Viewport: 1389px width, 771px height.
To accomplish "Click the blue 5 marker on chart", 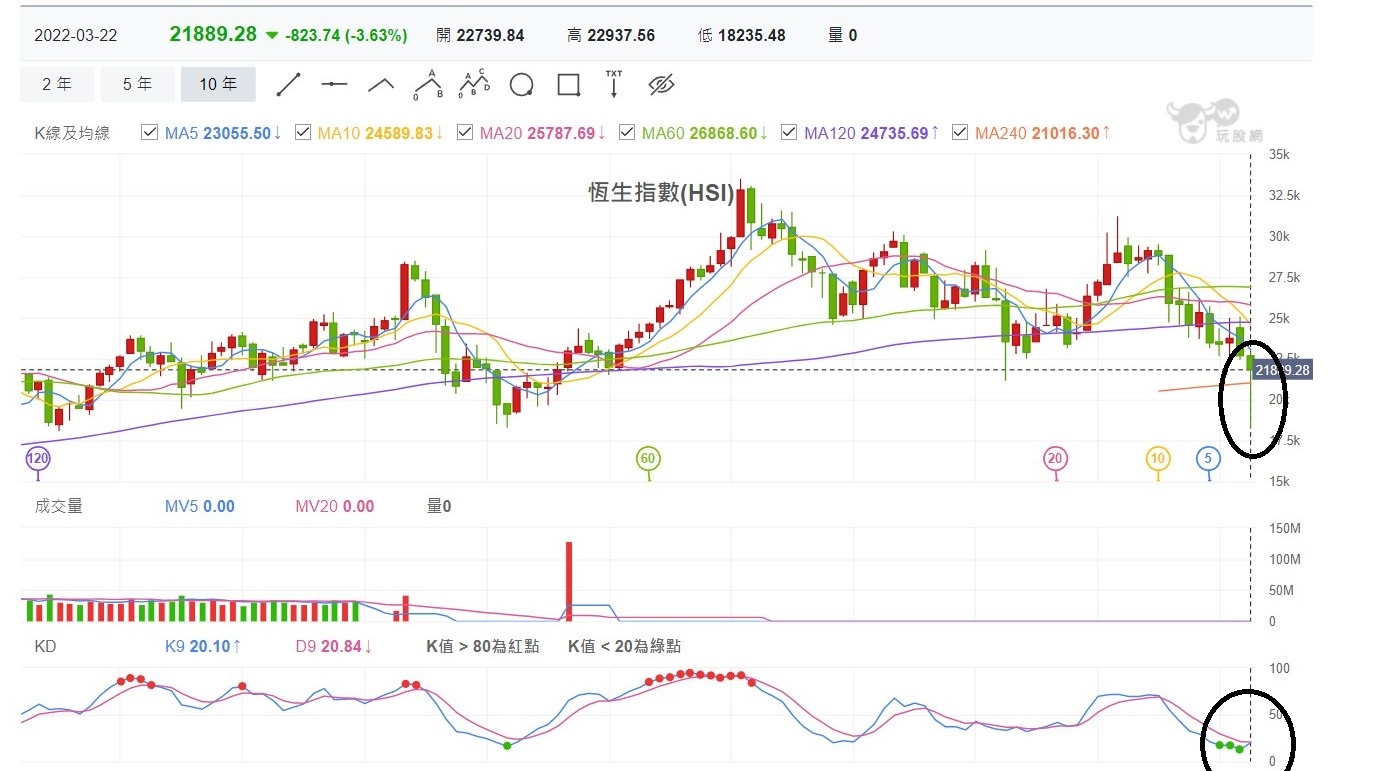I will point(1208,459).
